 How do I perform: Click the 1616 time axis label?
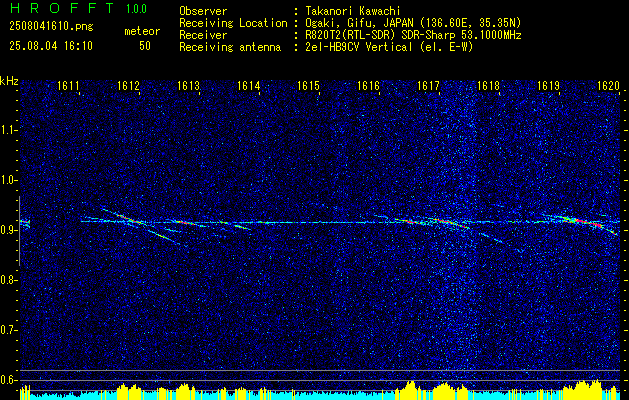click(x=368, y=85)
